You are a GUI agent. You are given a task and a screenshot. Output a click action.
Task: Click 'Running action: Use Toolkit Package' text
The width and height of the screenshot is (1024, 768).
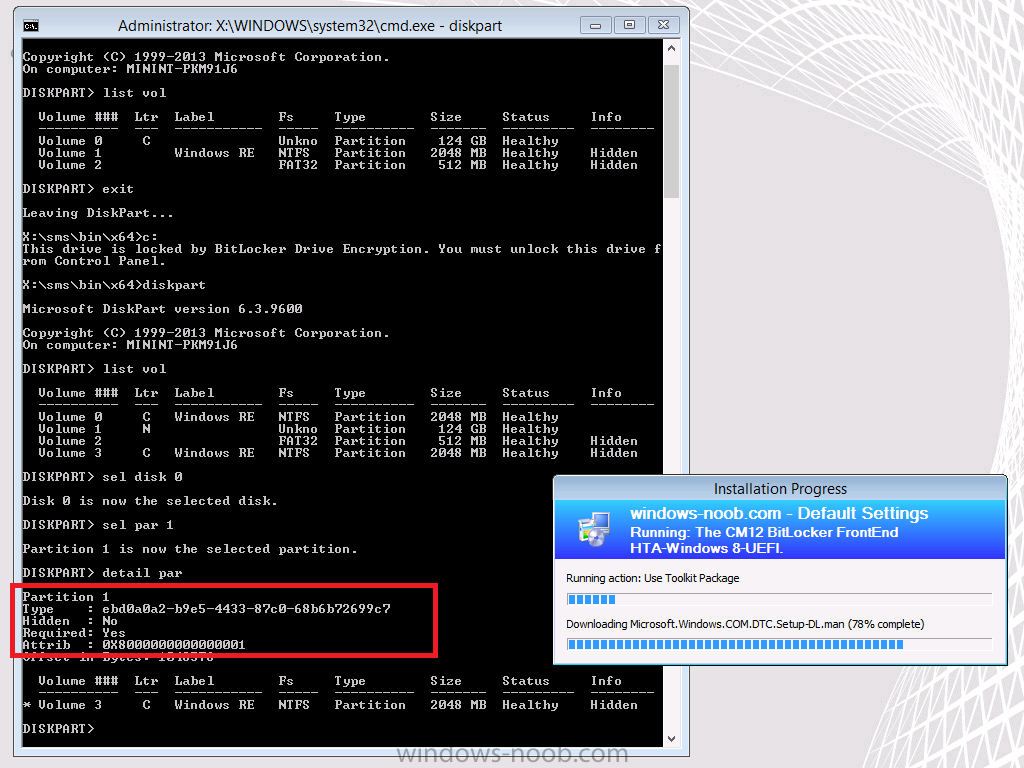pyautogui.click(x=652, y=578)
